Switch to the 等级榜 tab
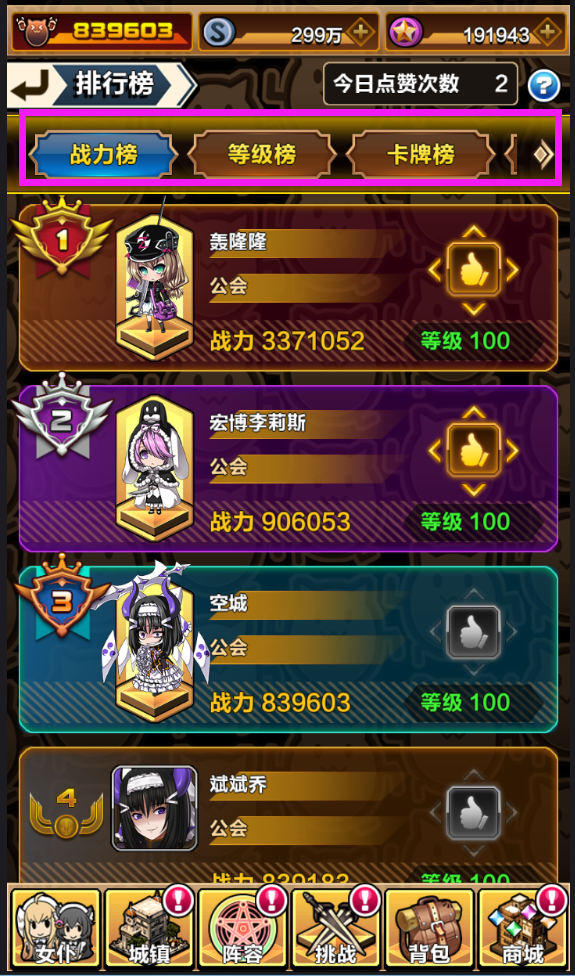This screenshot has height=976, width=575. click(261, 154)
